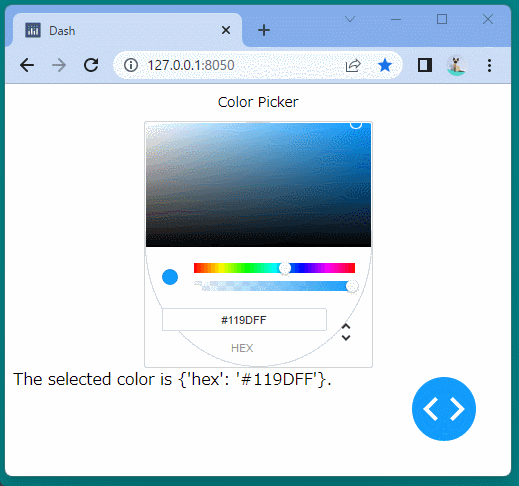Viewport: 519px width, 486px height.
Task: Open the tab search chevron
Action: coord(350,19)
